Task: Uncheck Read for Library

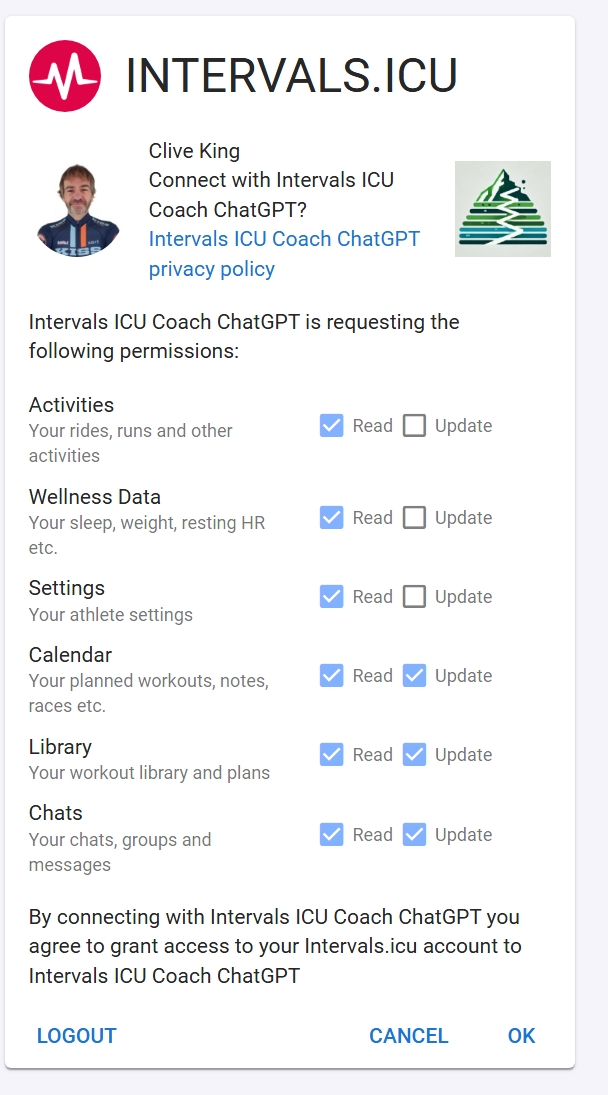Action: point(332,754)
